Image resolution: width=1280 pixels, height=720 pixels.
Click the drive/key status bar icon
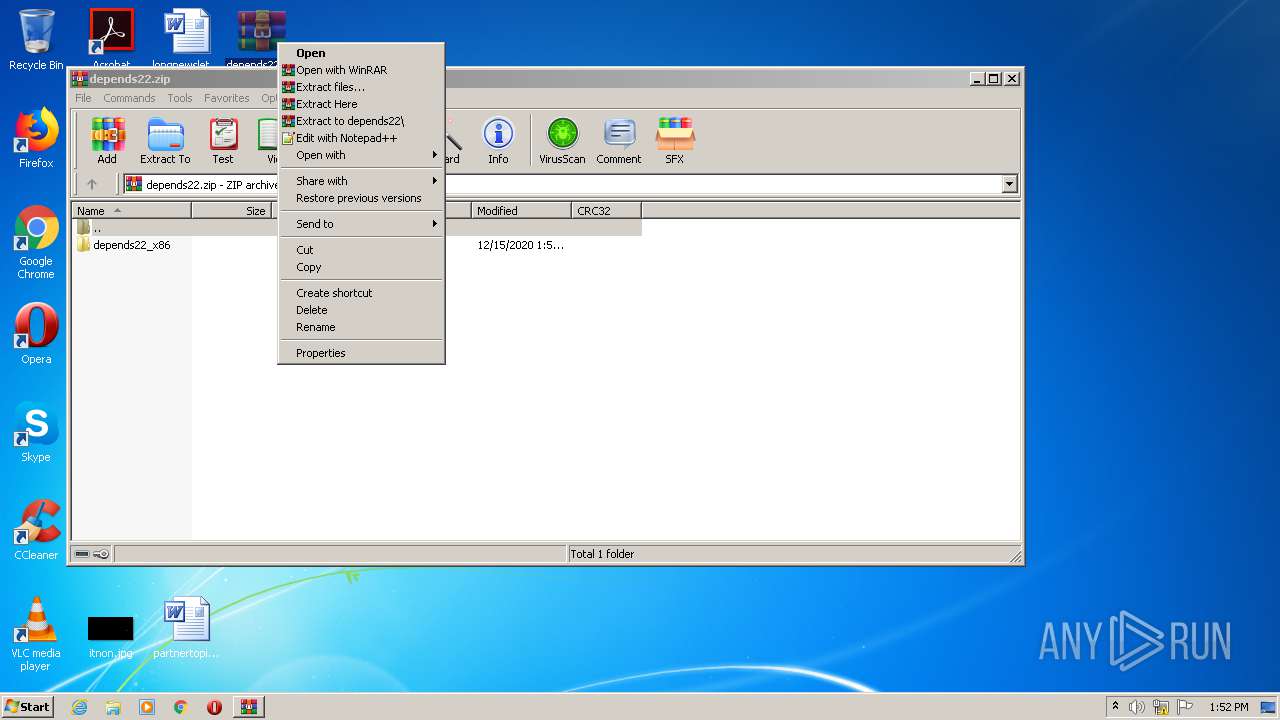point(92,554)
